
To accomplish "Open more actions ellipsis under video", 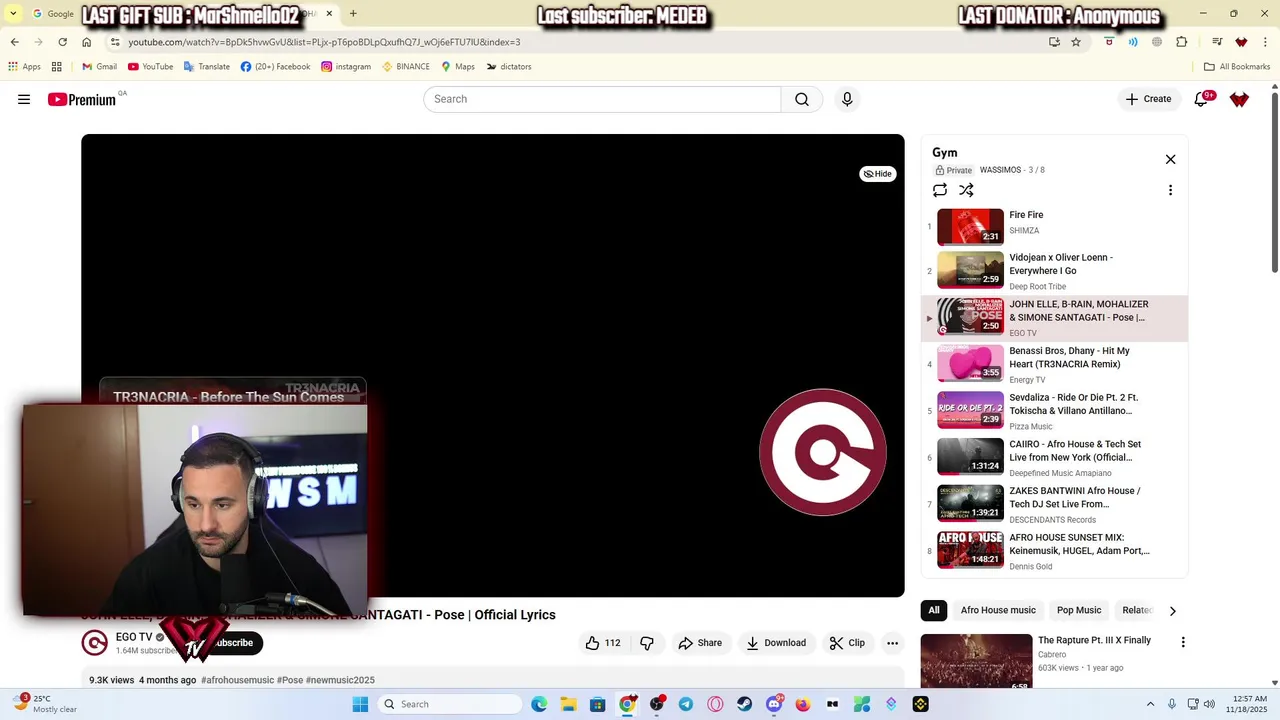I will [892, 643].
